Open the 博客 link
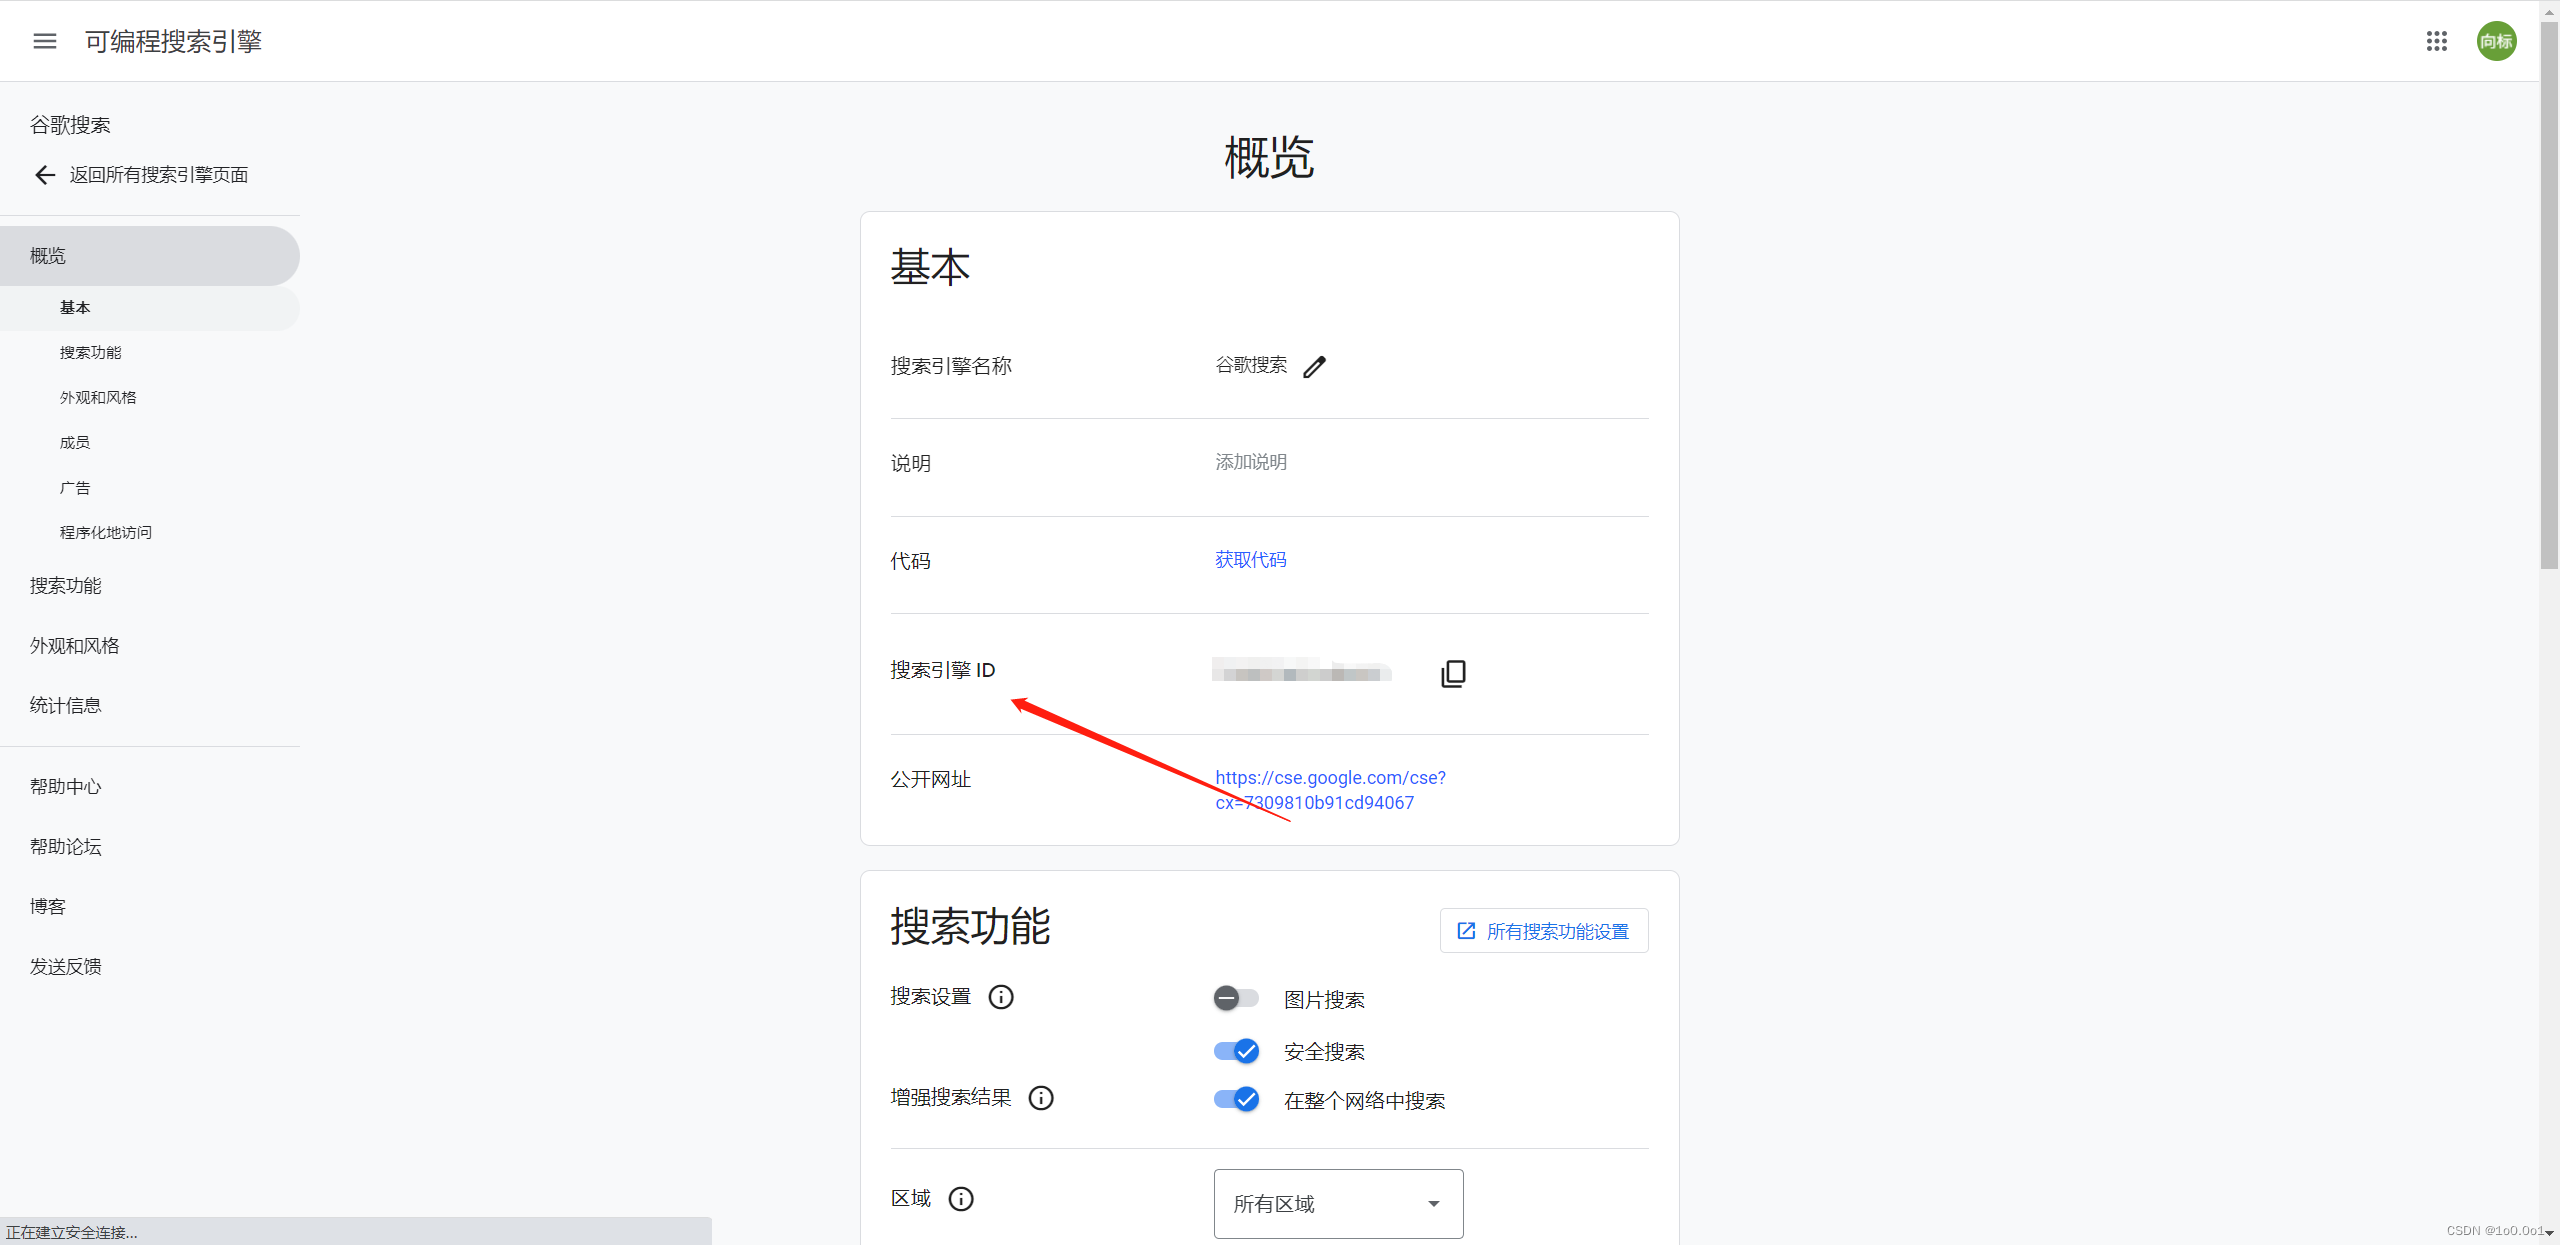The image size is (2560, 1245). [48, 907]
